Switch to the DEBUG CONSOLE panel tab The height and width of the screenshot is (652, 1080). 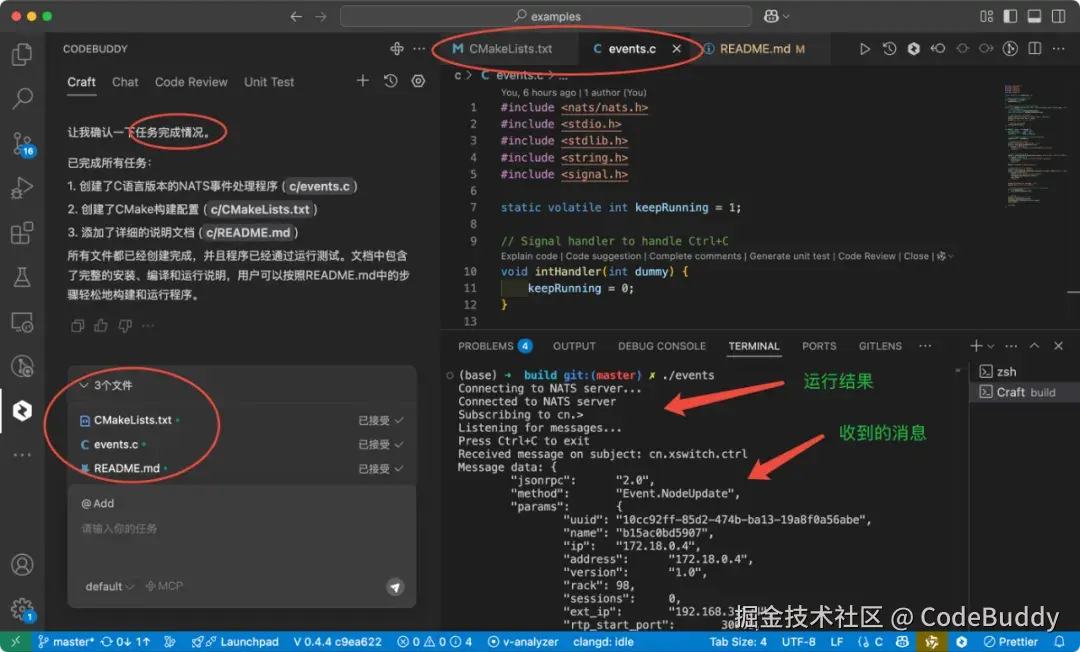[x=662, y=346]
